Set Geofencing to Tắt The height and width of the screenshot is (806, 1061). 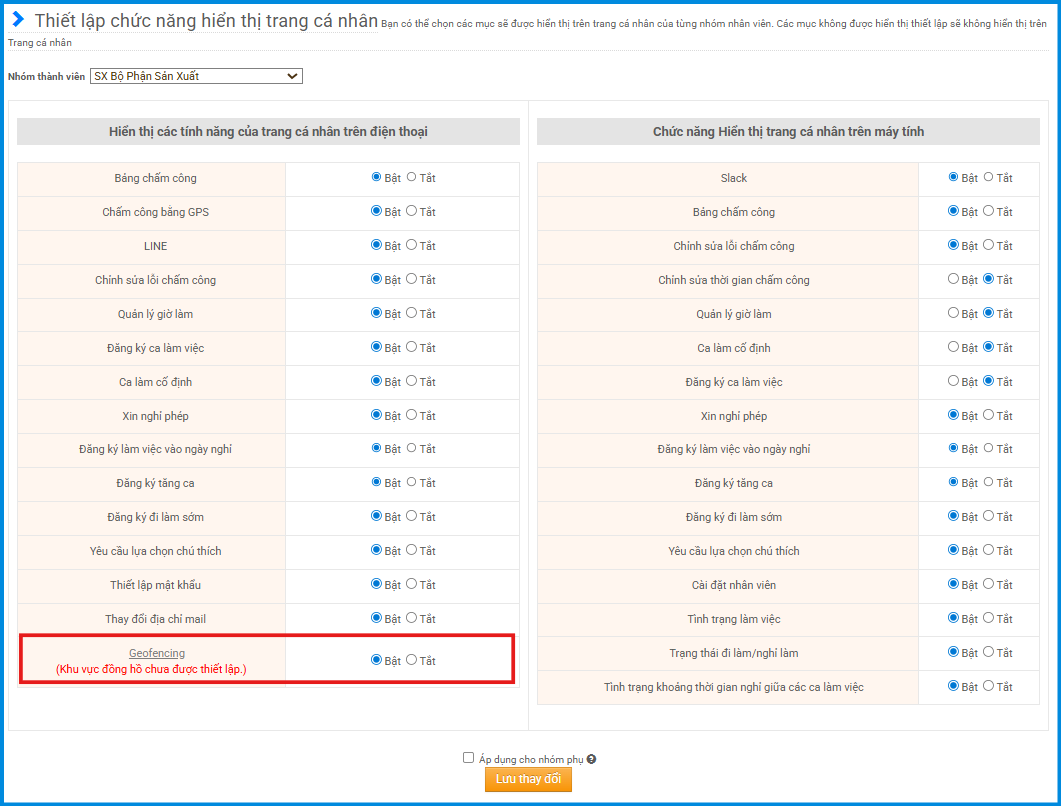[411, 660]
